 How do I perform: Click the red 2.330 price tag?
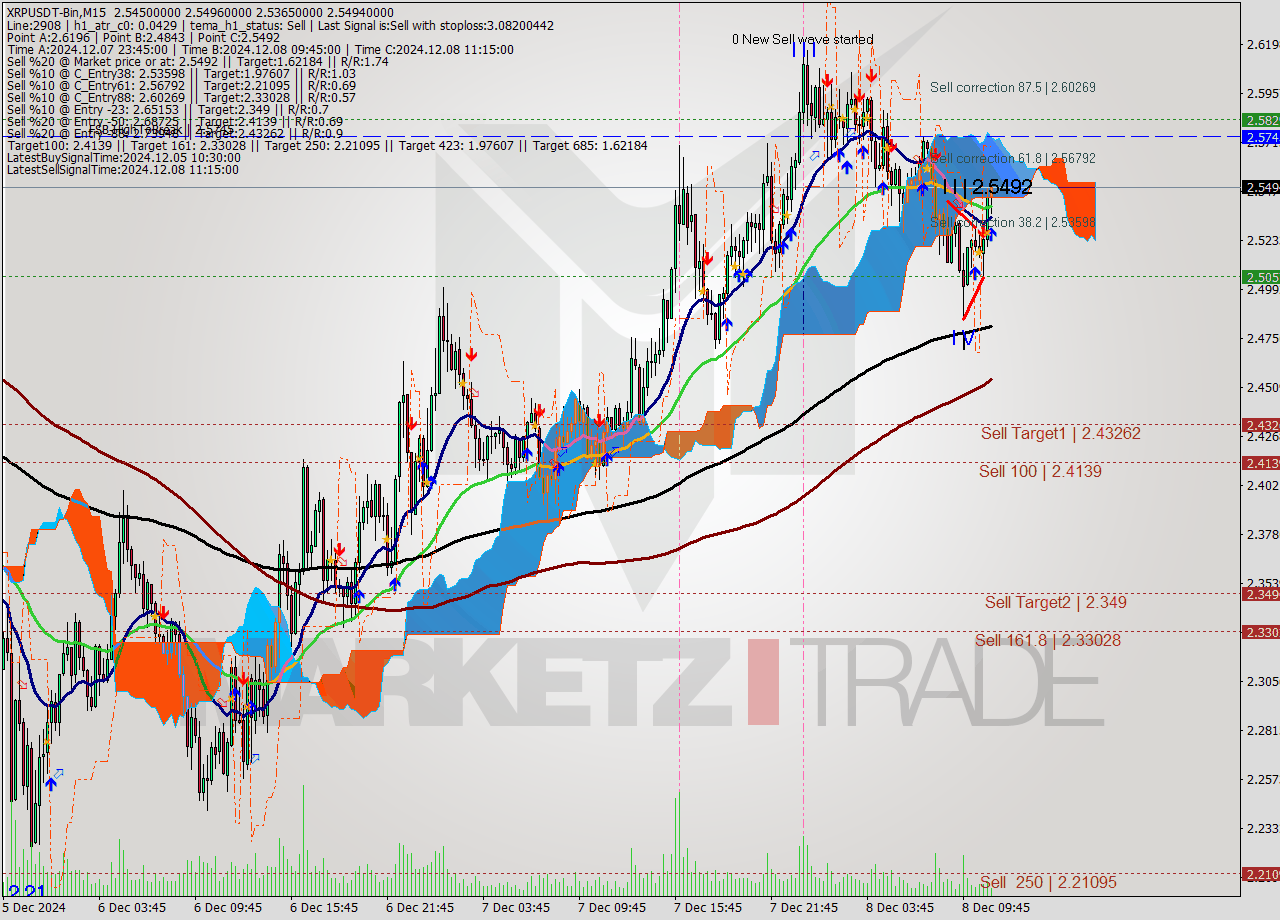click(1260, 632)
